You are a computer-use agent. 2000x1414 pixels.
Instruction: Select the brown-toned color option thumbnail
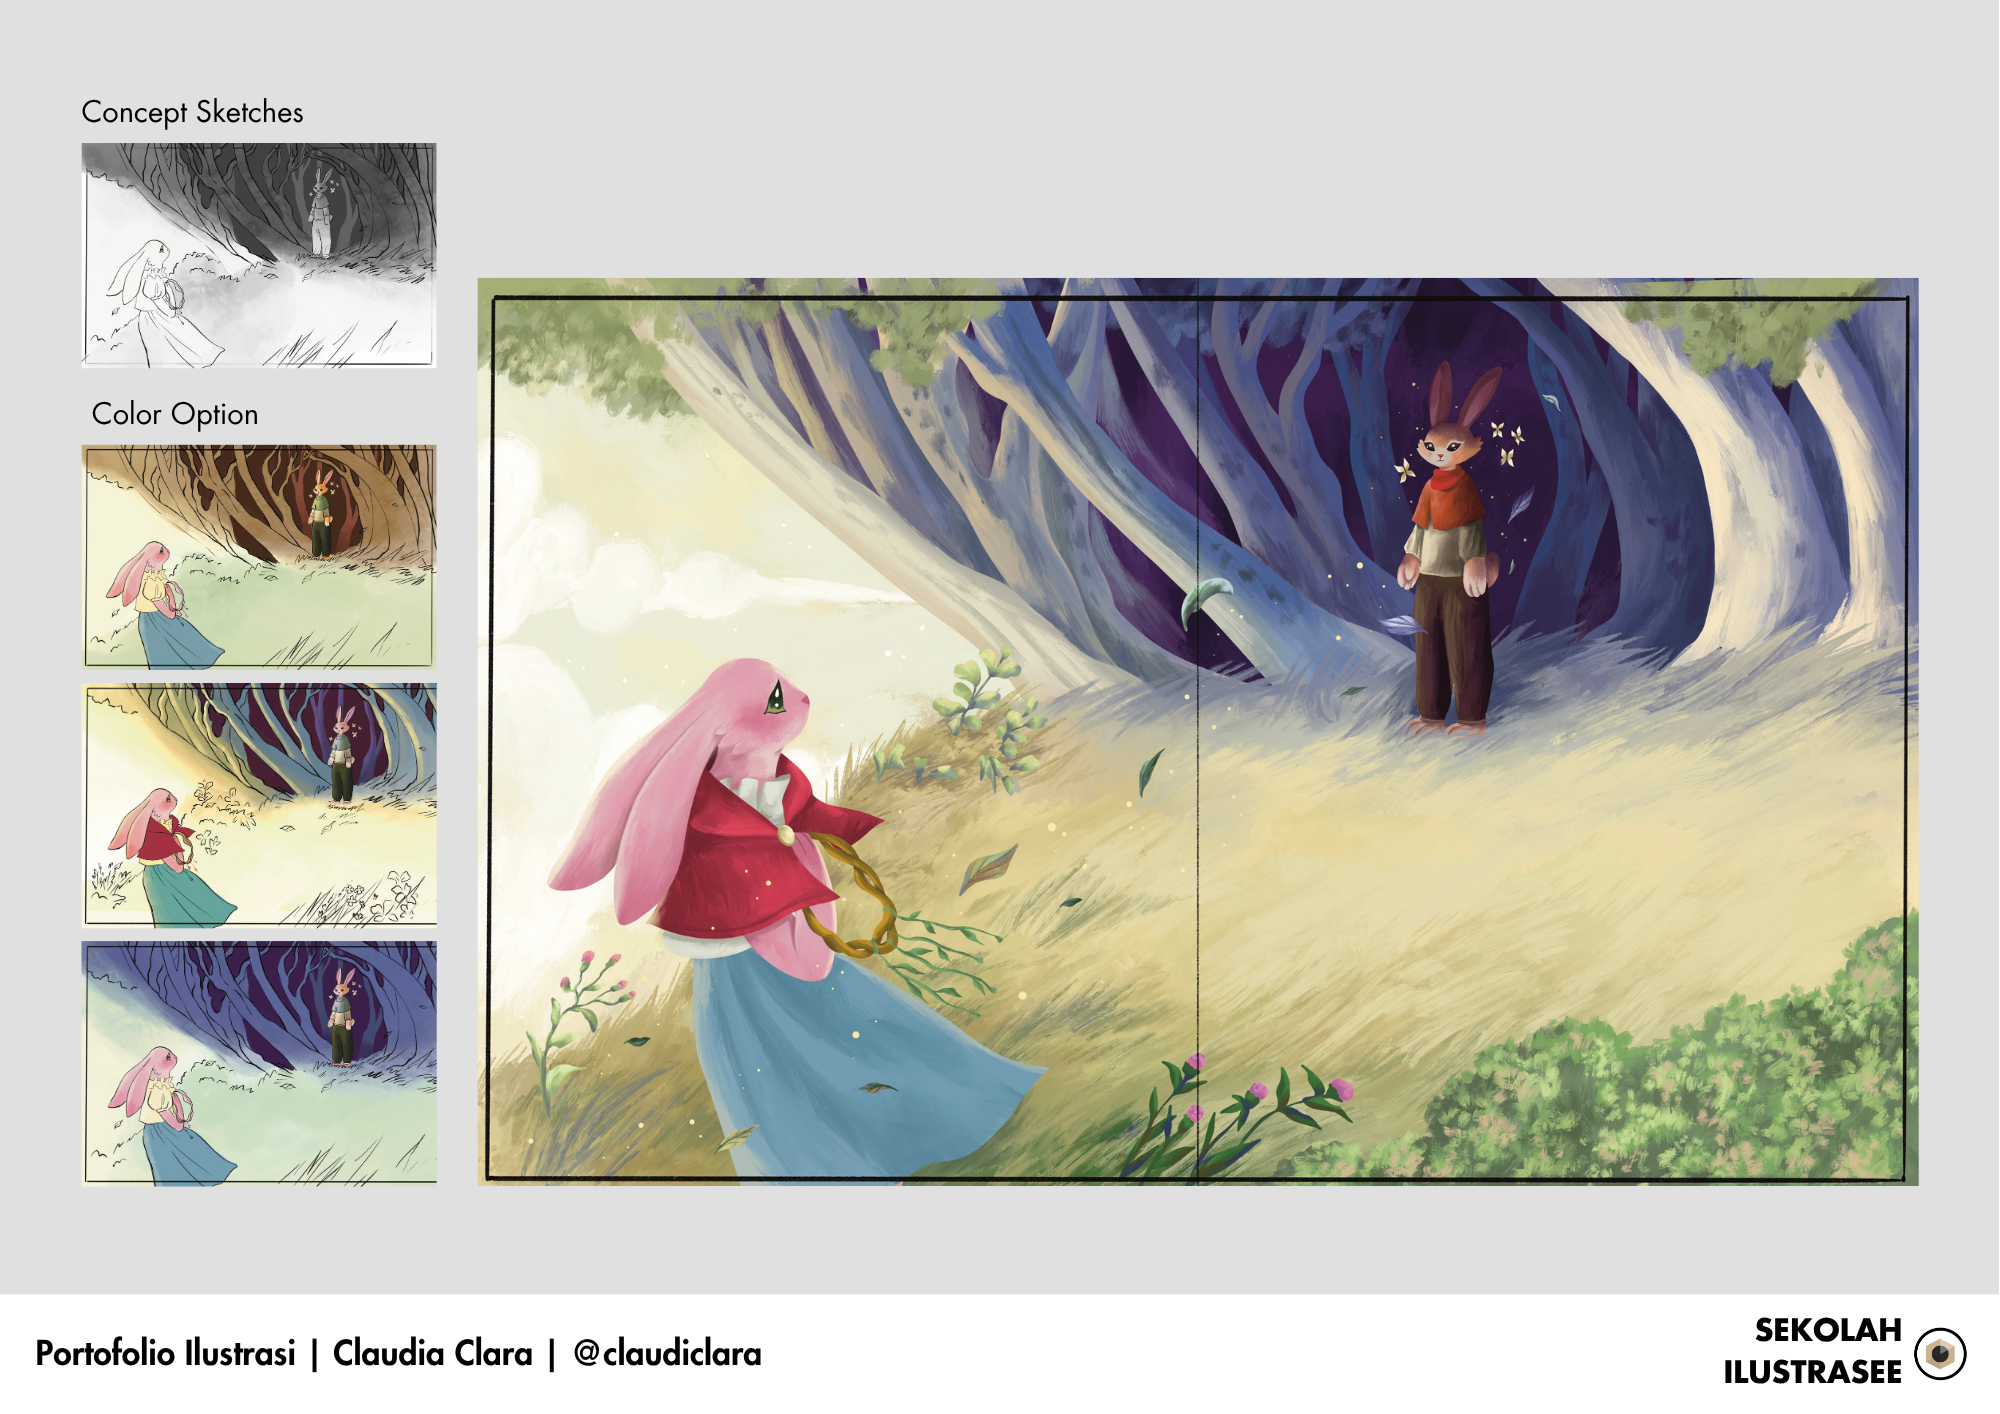[259, 556]
